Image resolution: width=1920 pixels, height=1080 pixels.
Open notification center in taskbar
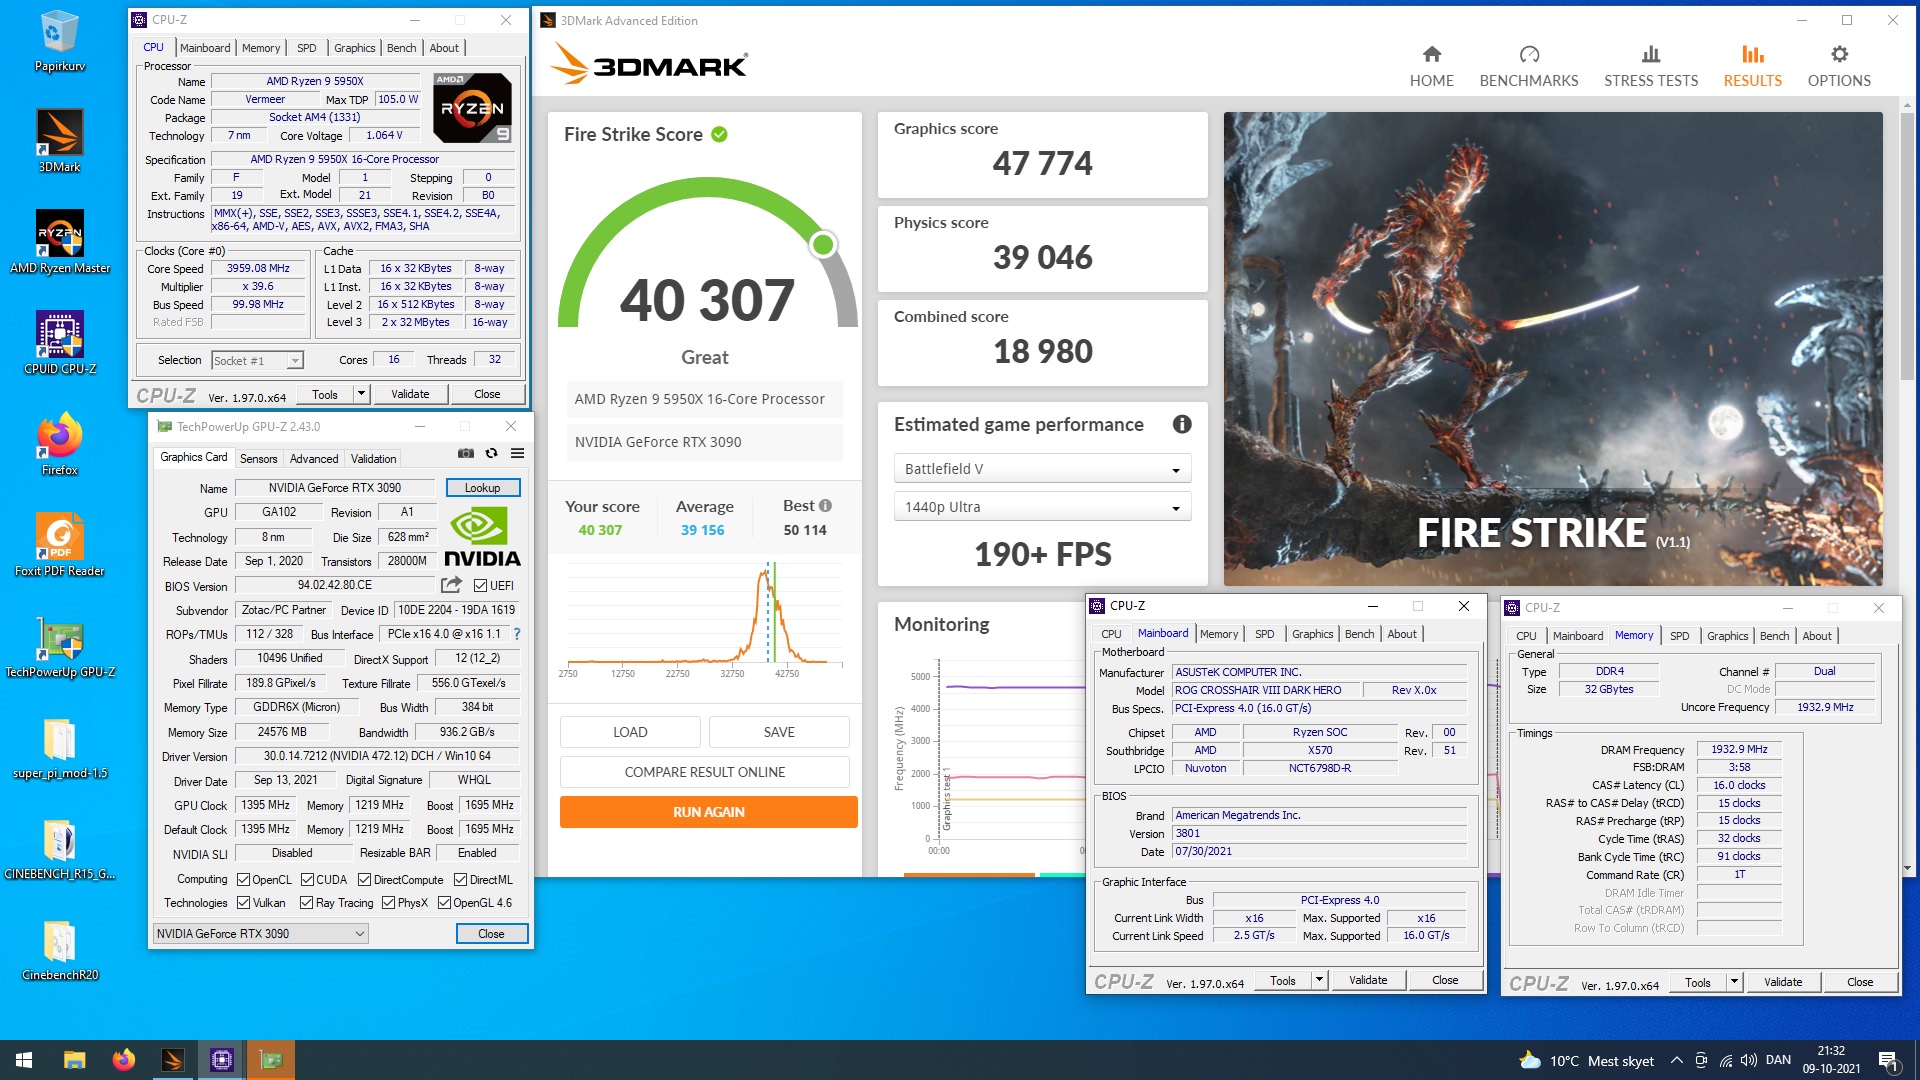[x=1888, y=1060]
